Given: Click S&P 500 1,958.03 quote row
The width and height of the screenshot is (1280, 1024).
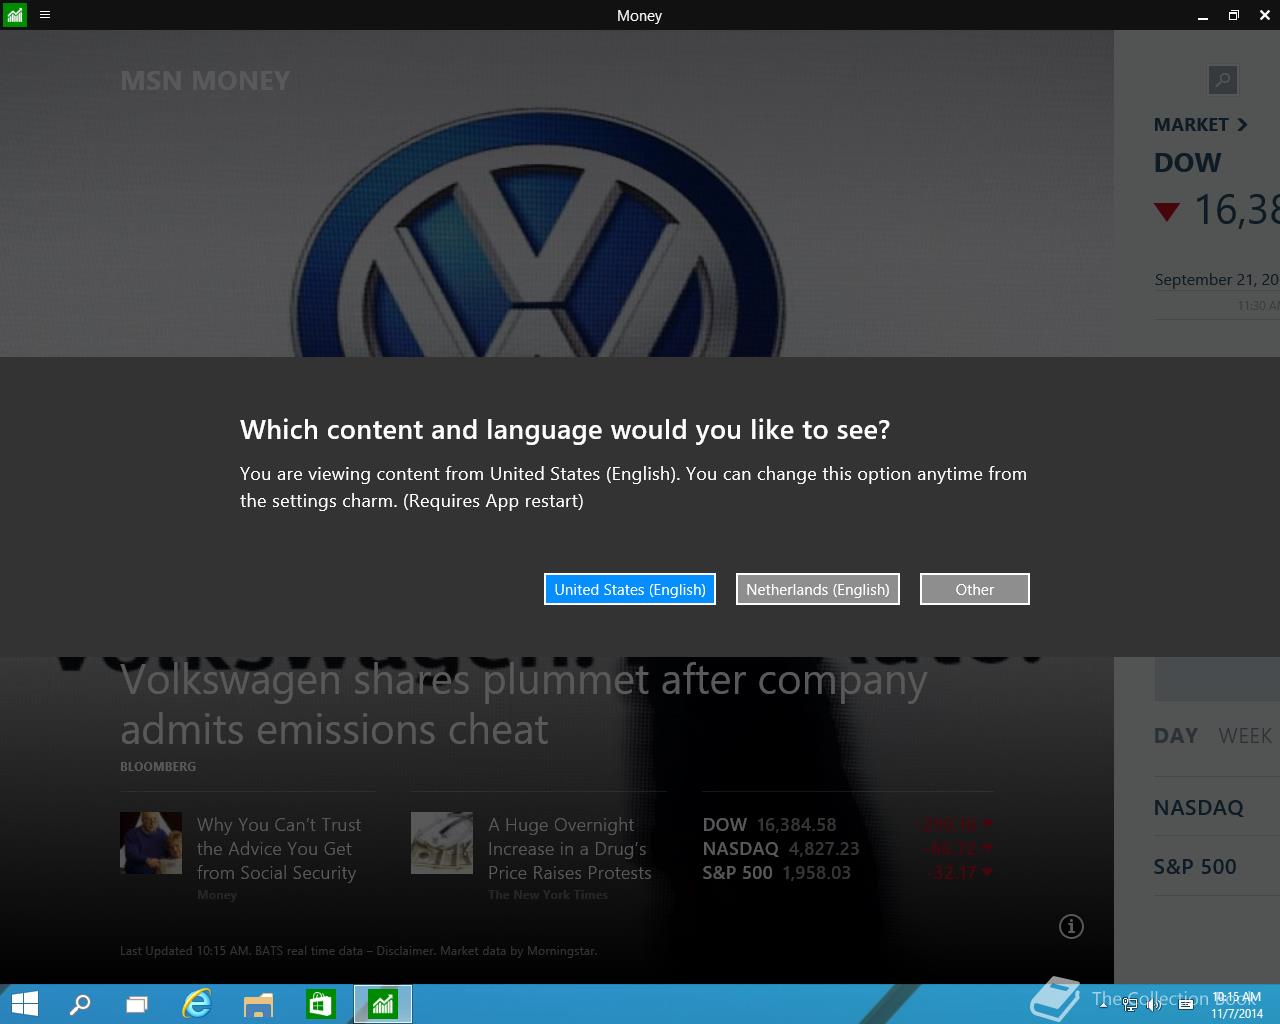Looking at the screenshot, I should point(848,872).
